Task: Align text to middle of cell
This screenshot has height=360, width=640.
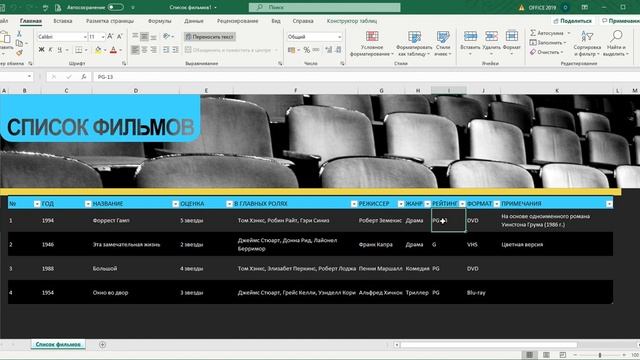Action: [x=144, y=37]
